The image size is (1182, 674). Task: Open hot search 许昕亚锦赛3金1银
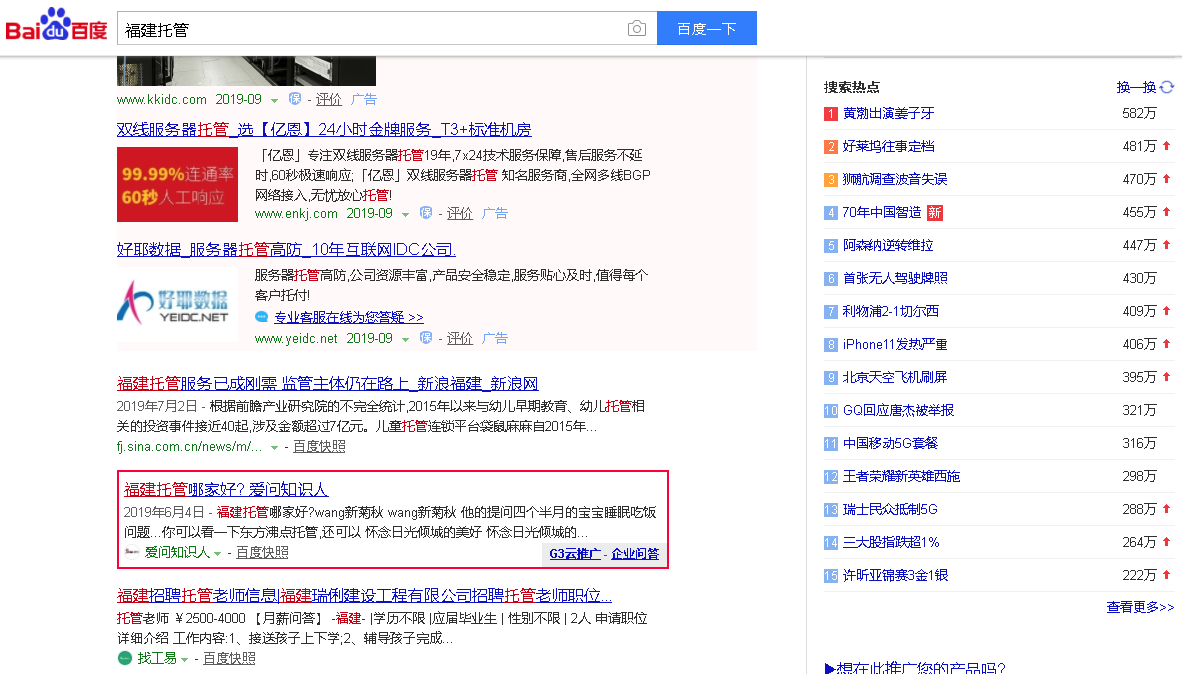pos(895,575)
